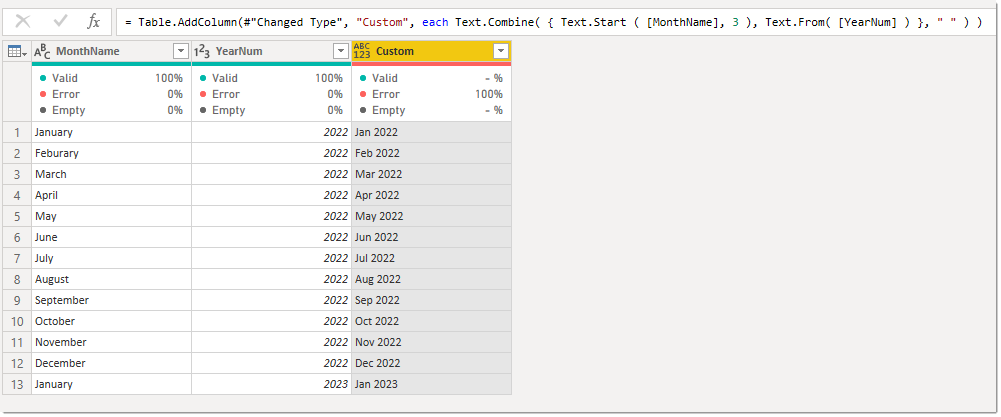Screen dimensions: 1001x417
Task: Click the ABC123 any-type icon of Custom
Action: coord(361,51)
